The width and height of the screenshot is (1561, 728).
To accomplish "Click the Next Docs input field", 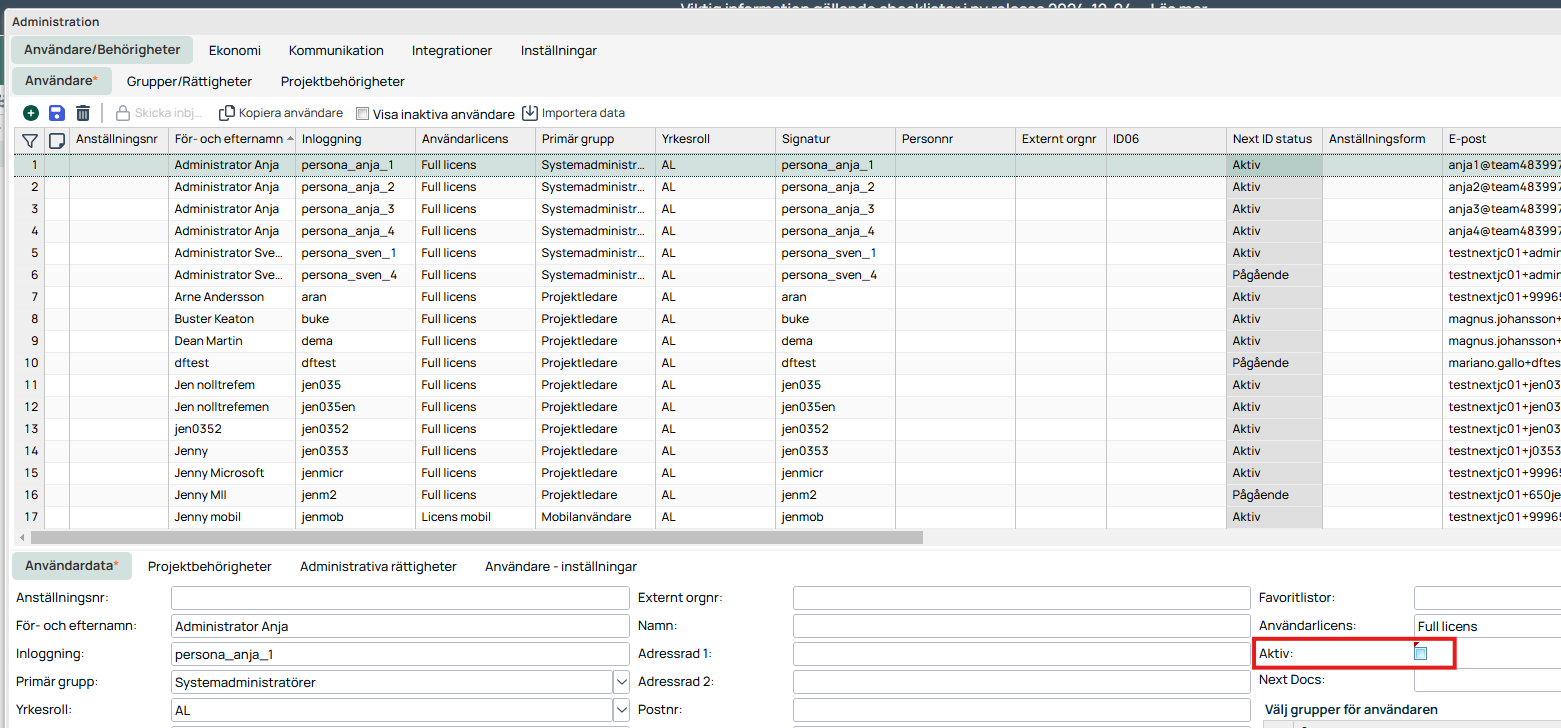I will pos(1487,680).
